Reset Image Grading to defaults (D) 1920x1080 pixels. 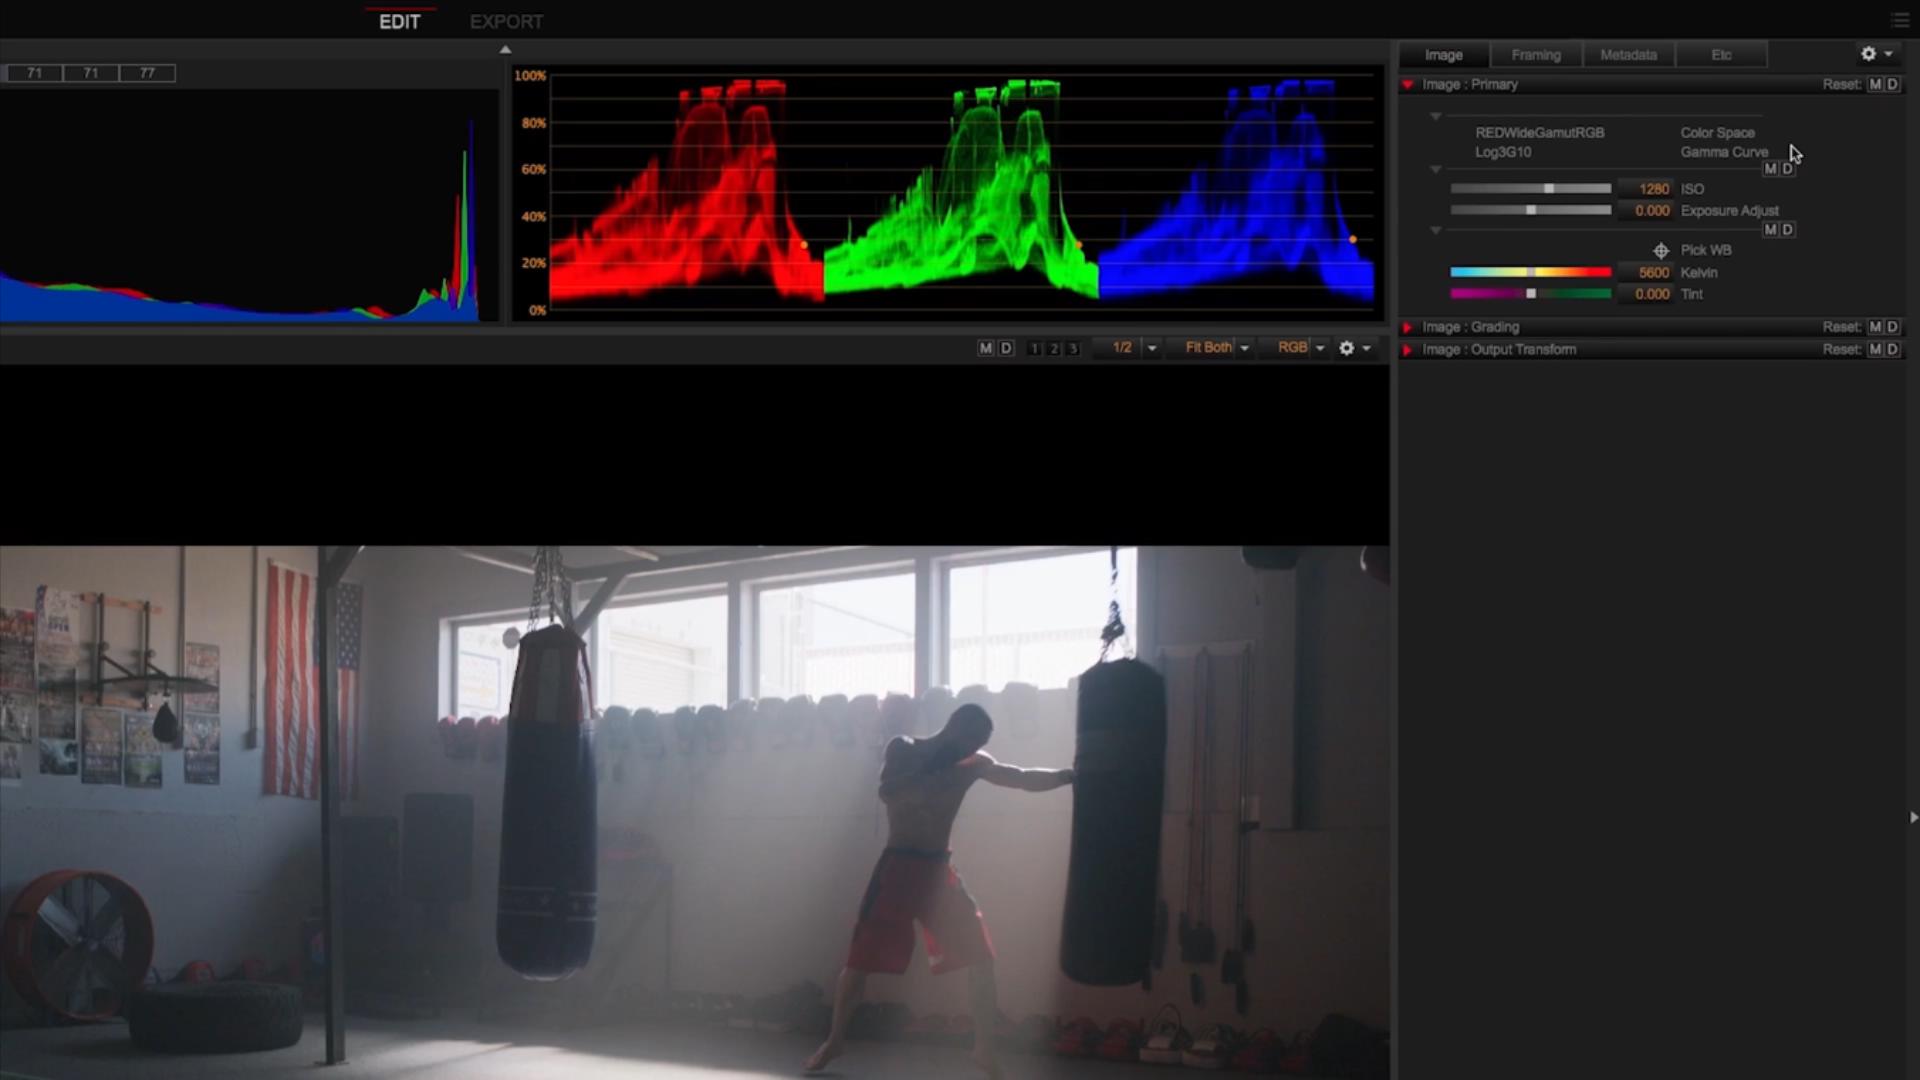1892,327
